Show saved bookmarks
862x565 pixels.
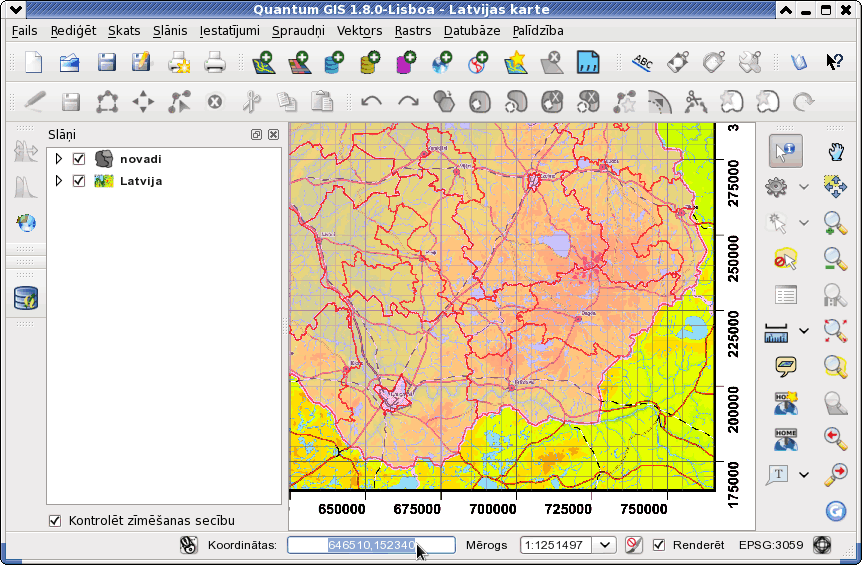(x=785, y=439)
